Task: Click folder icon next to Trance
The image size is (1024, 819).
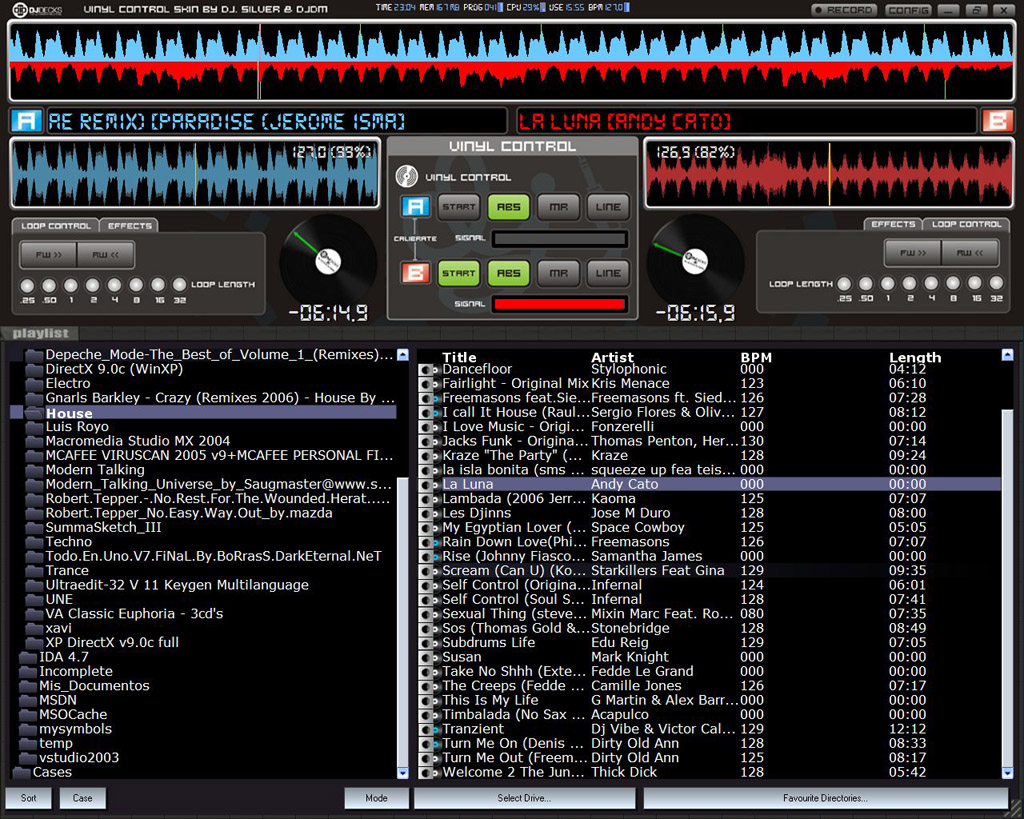Action: (34, 571)
